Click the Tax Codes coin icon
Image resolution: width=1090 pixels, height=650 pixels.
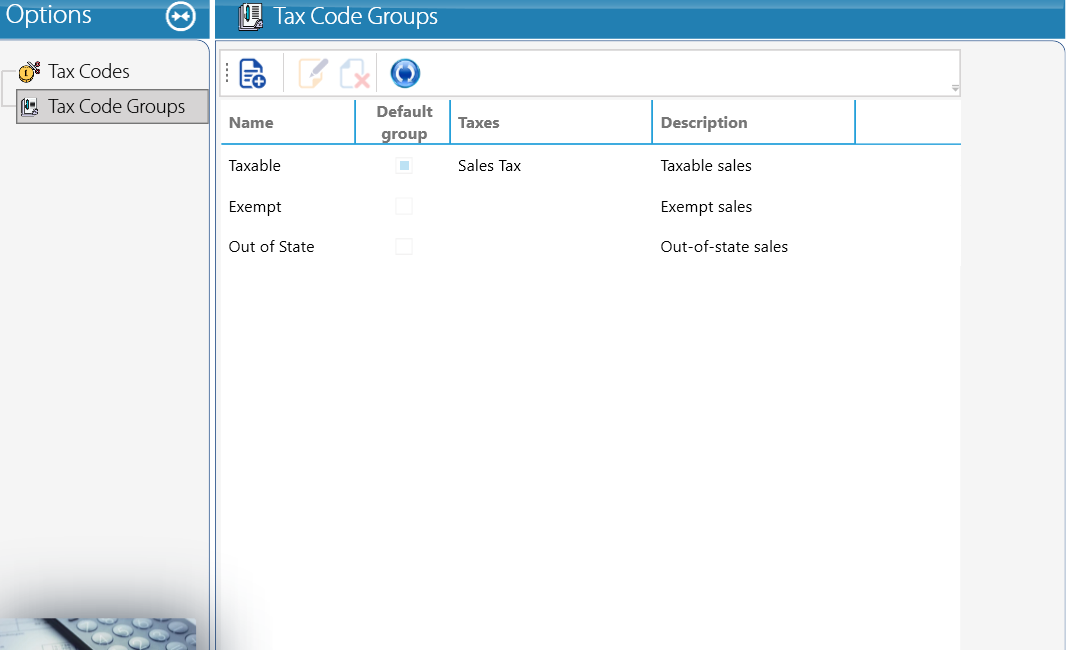tap(29, 71)
